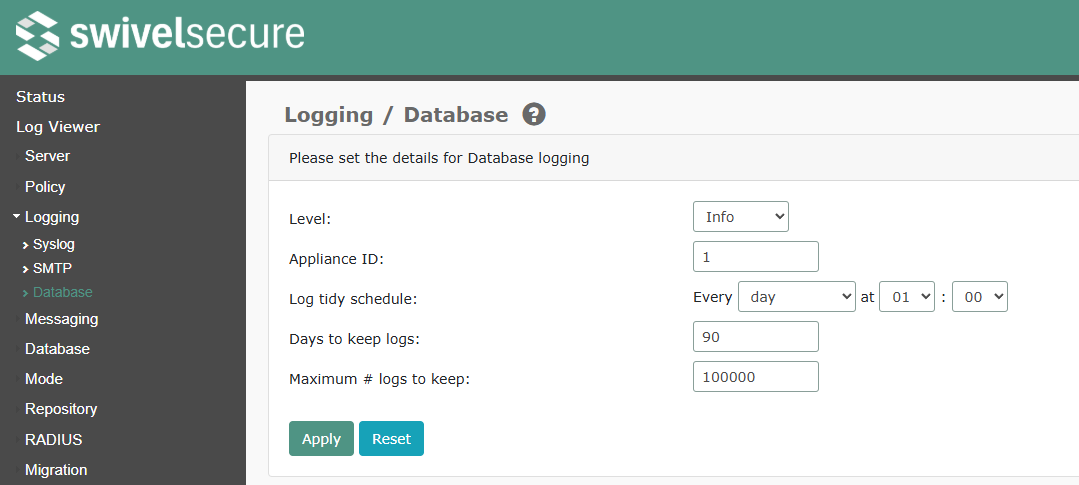Click the Appliance ID field
1079x485 pixels.
[756, 257]
